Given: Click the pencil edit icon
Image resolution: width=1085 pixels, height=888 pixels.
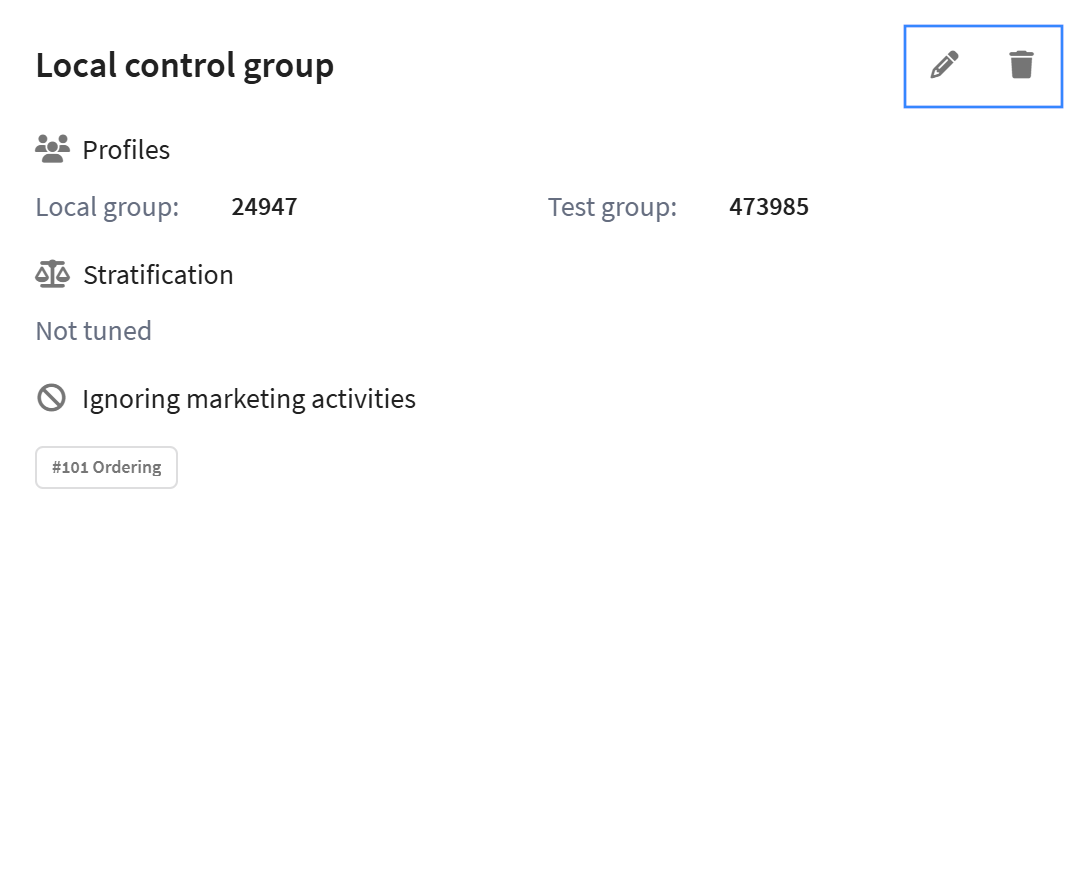Looking at the screenshot, I should [x=944, y=65].
